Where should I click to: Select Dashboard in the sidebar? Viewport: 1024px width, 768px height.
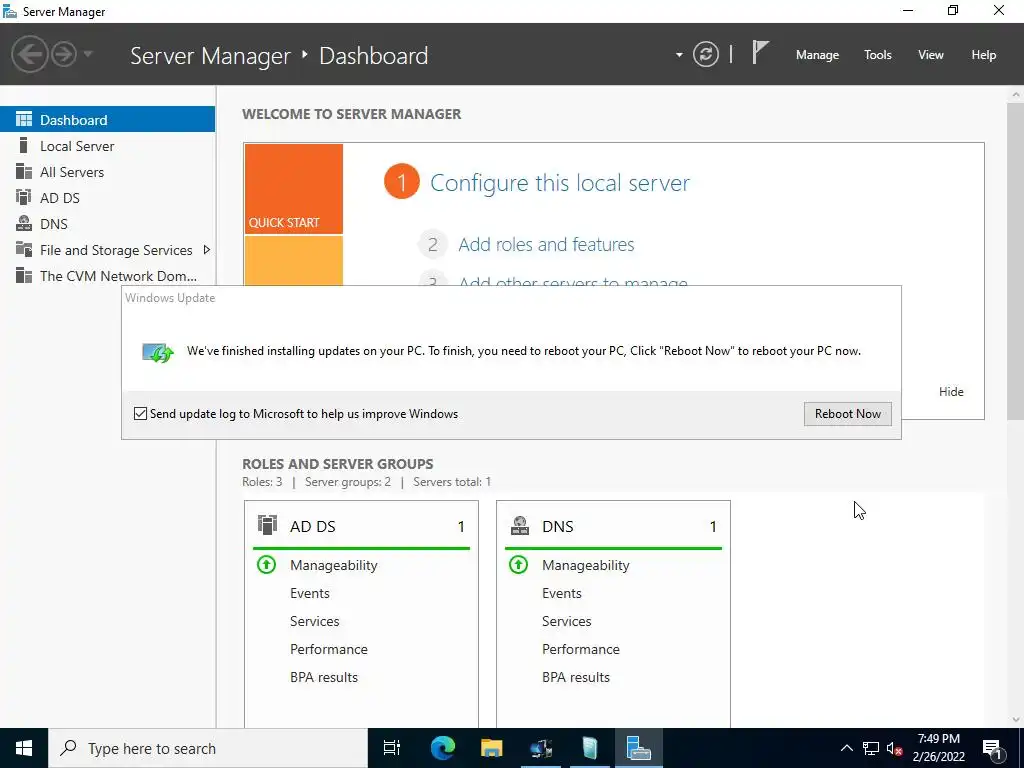tap(107, 120)
